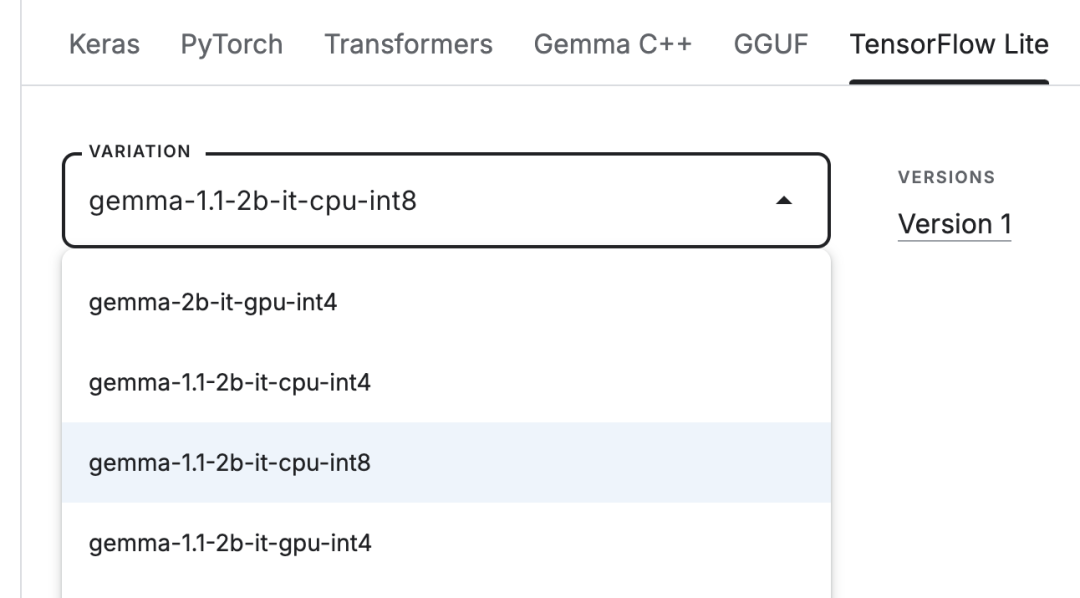Screen dimensions: 1080x598
Task: Choose the gemma-1.1-2b-it-gpu-int4 variation
Action: (446, 543)
